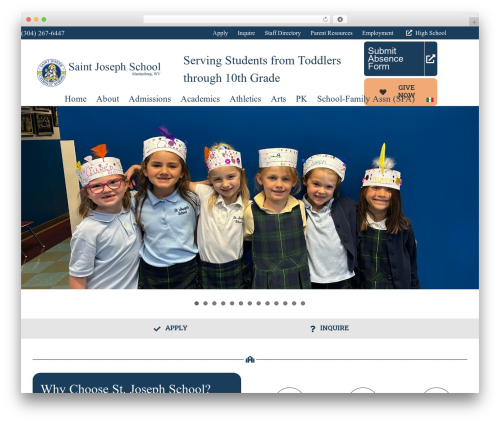Image resolution: width=500 pixels, height=423 pixels.
Task: Click the Serving Students from Toddlers tagline
Action: coord(262,69)
